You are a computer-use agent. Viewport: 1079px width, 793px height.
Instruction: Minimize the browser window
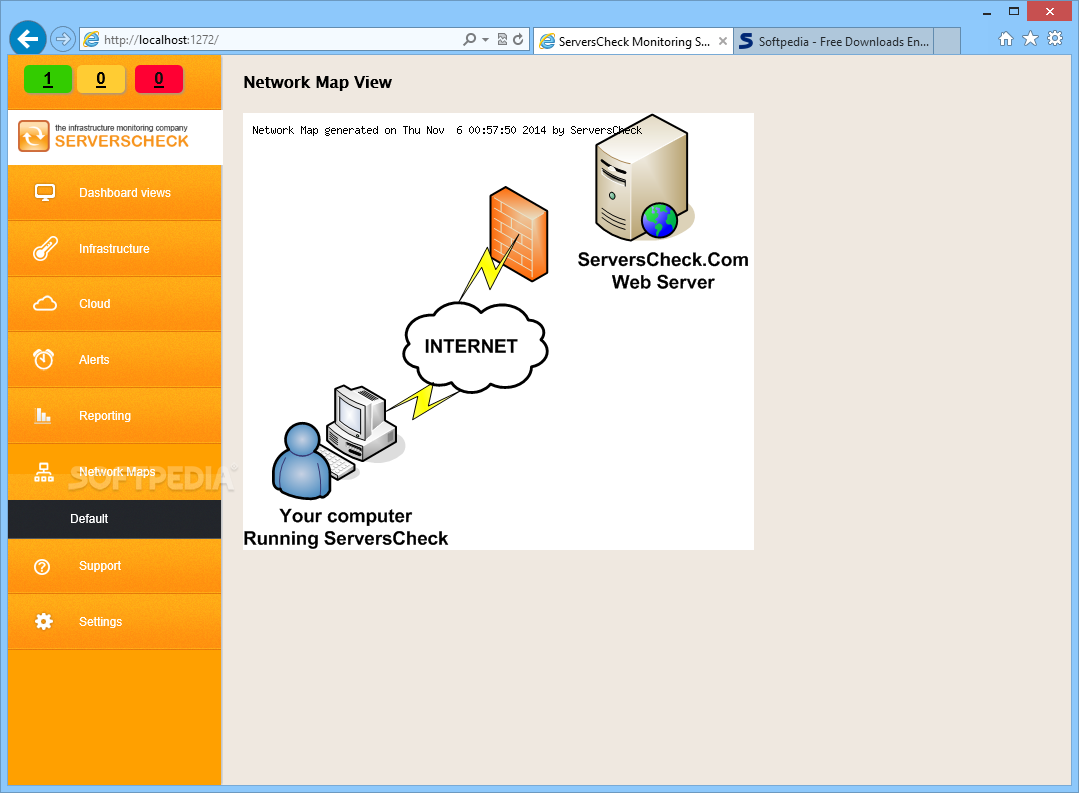(986, 12)
